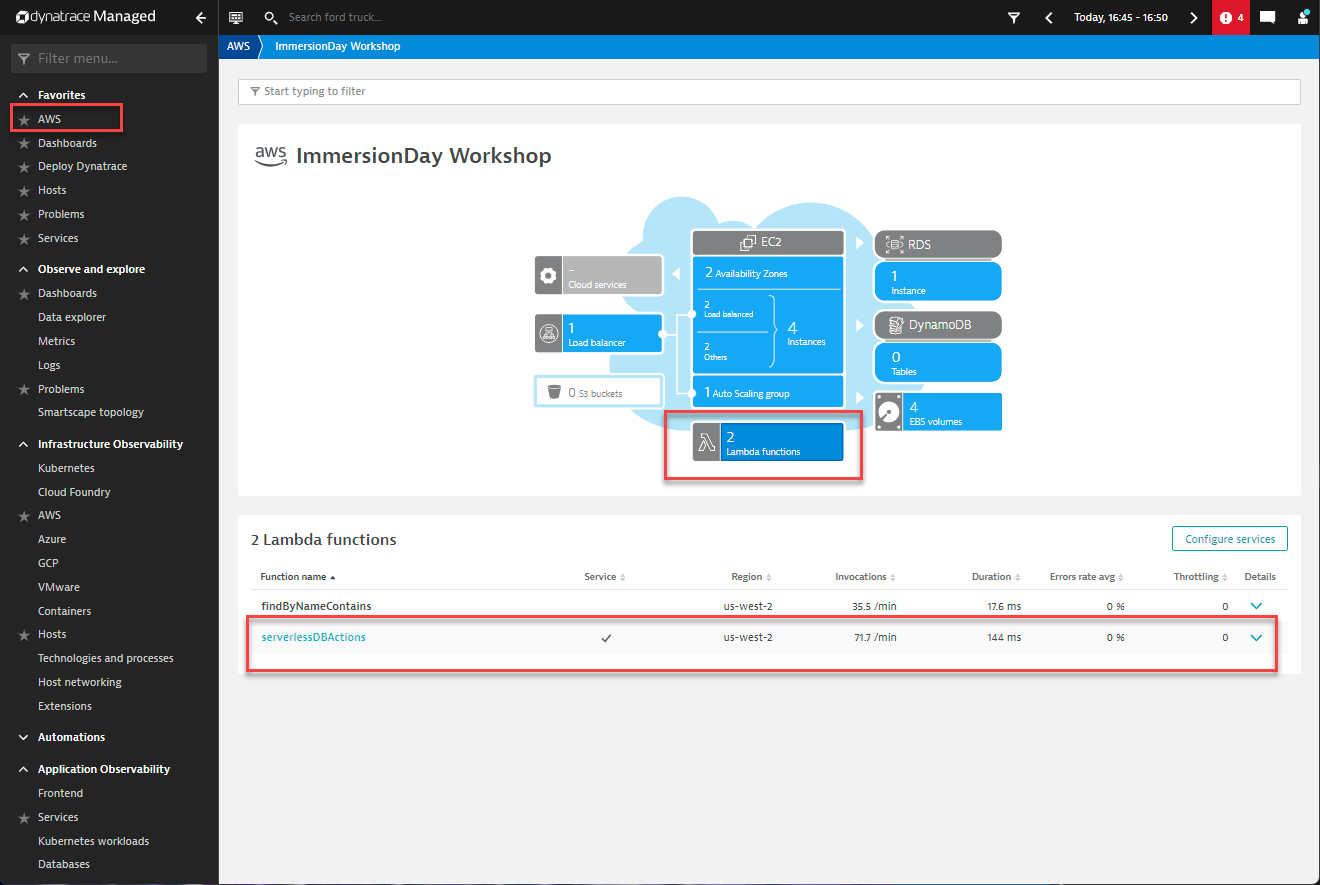Click the Configure services button
This screenshot has height=885, width=1320.
point(1229,539)
